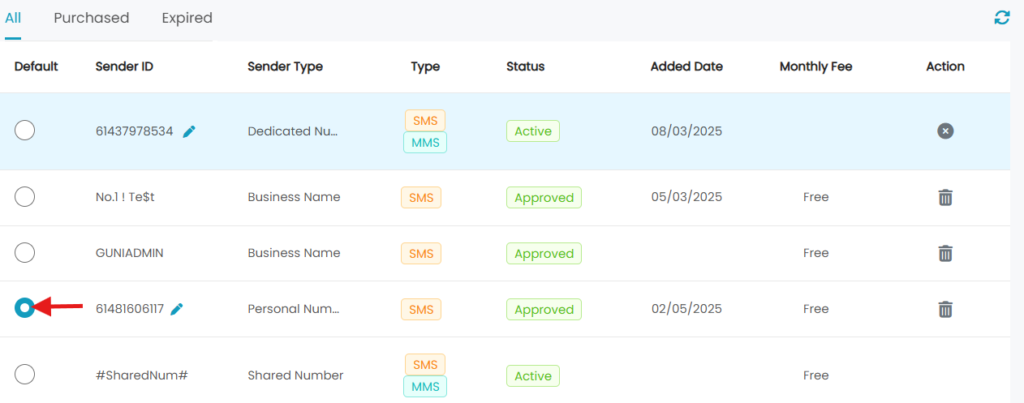Set No.1 ! Te$t as default sender
The width and height of the screenshot is (1024, 403).
click(x=25, y=197)
